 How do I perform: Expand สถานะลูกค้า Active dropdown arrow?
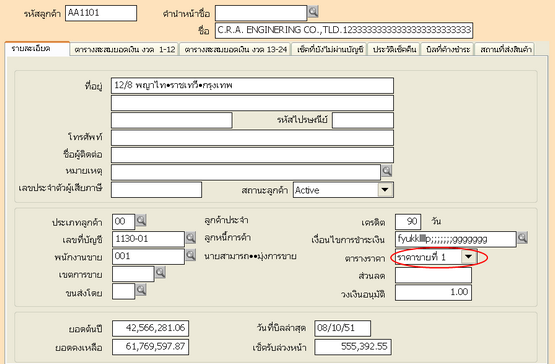pos(385,190)
